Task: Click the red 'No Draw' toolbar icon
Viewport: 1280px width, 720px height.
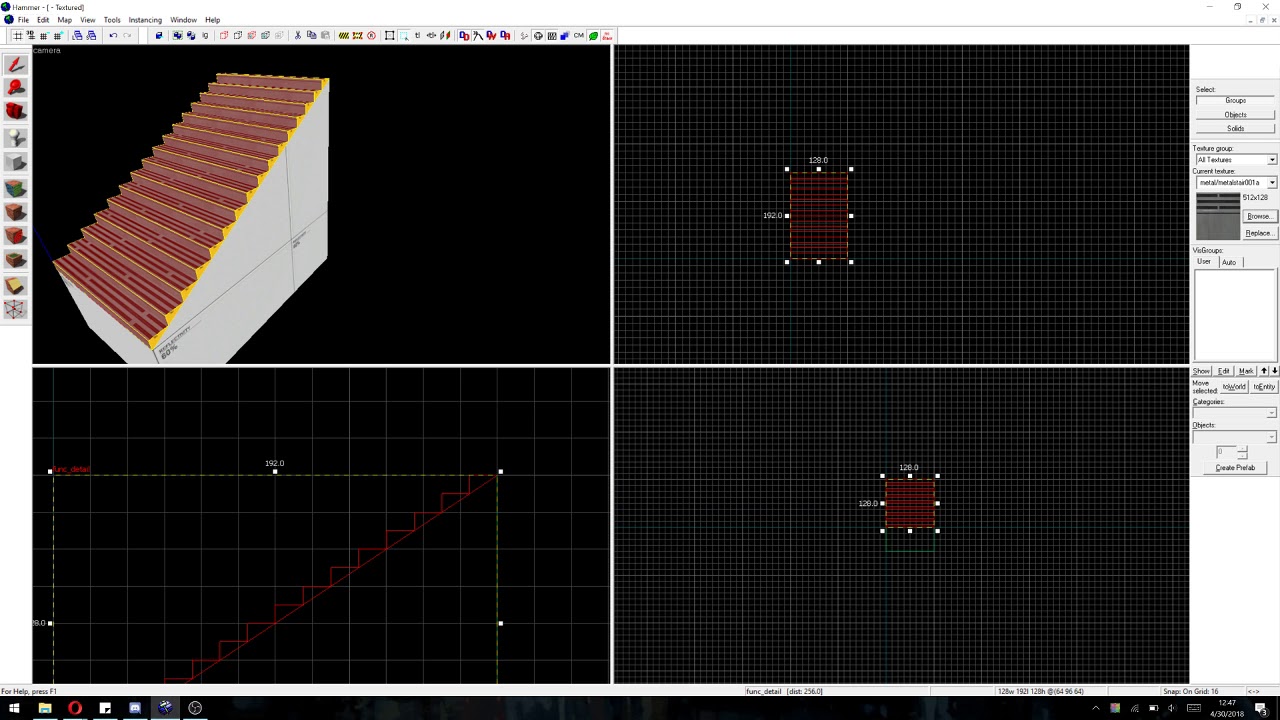Action: point(607,35)
